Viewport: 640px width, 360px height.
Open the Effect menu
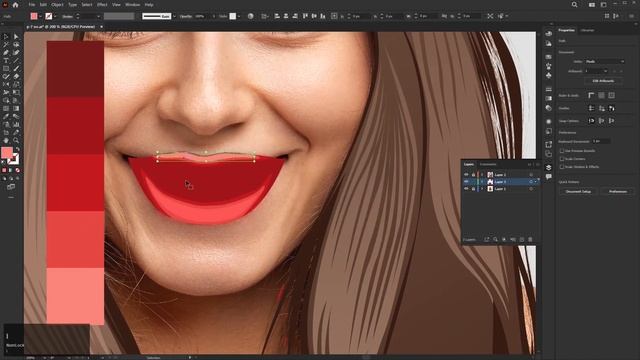pos(102,5)
